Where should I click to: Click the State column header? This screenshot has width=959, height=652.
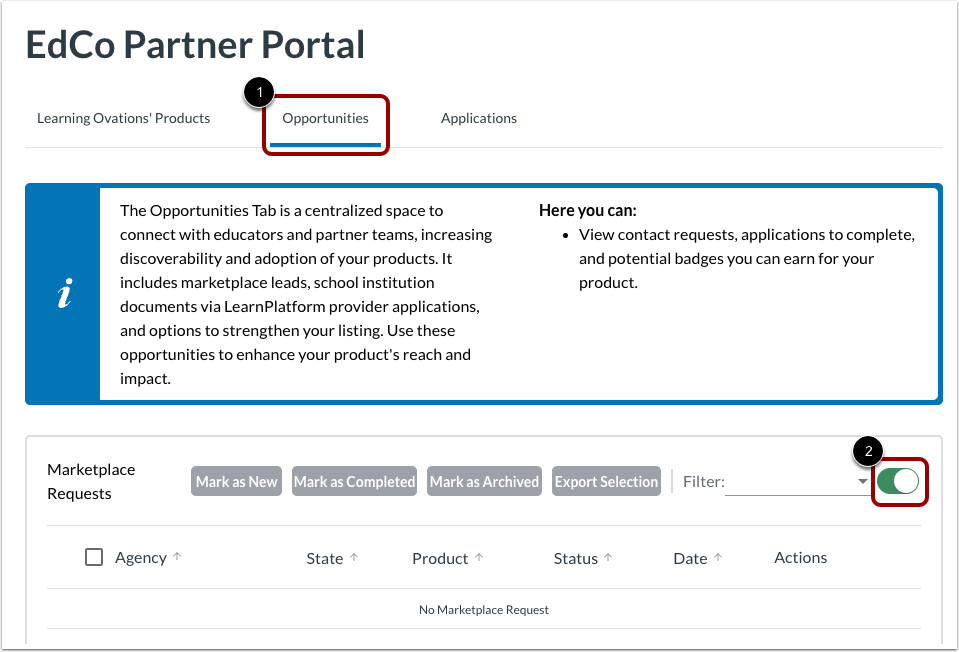[x=325, y=558]
